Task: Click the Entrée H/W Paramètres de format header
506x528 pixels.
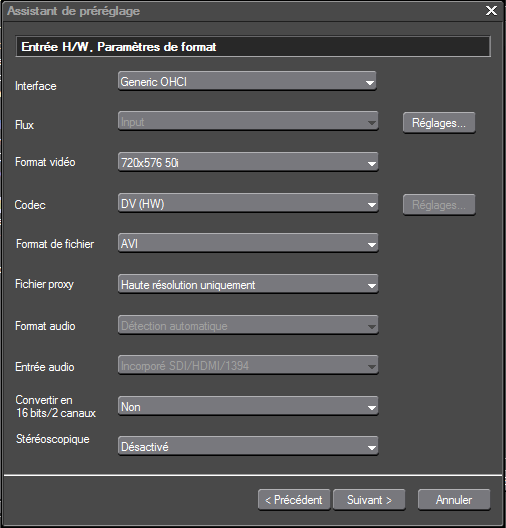Action: click(x=253, y=46)
